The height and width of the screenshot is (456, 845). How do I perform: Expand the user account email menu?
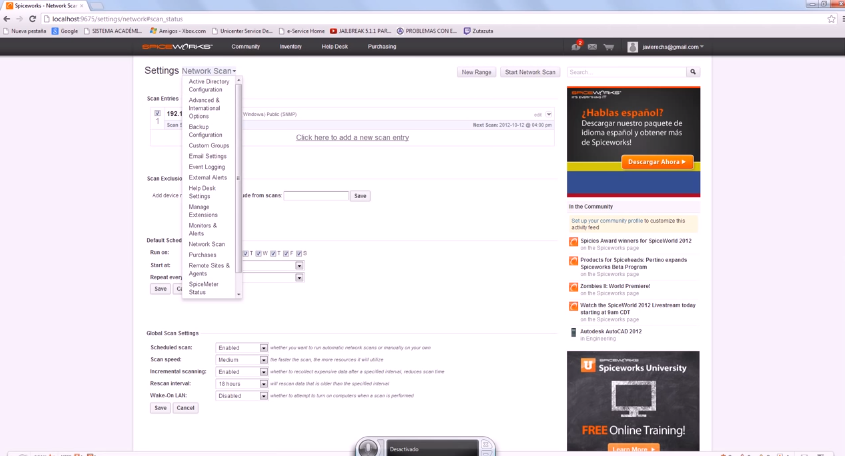(673, 47)
